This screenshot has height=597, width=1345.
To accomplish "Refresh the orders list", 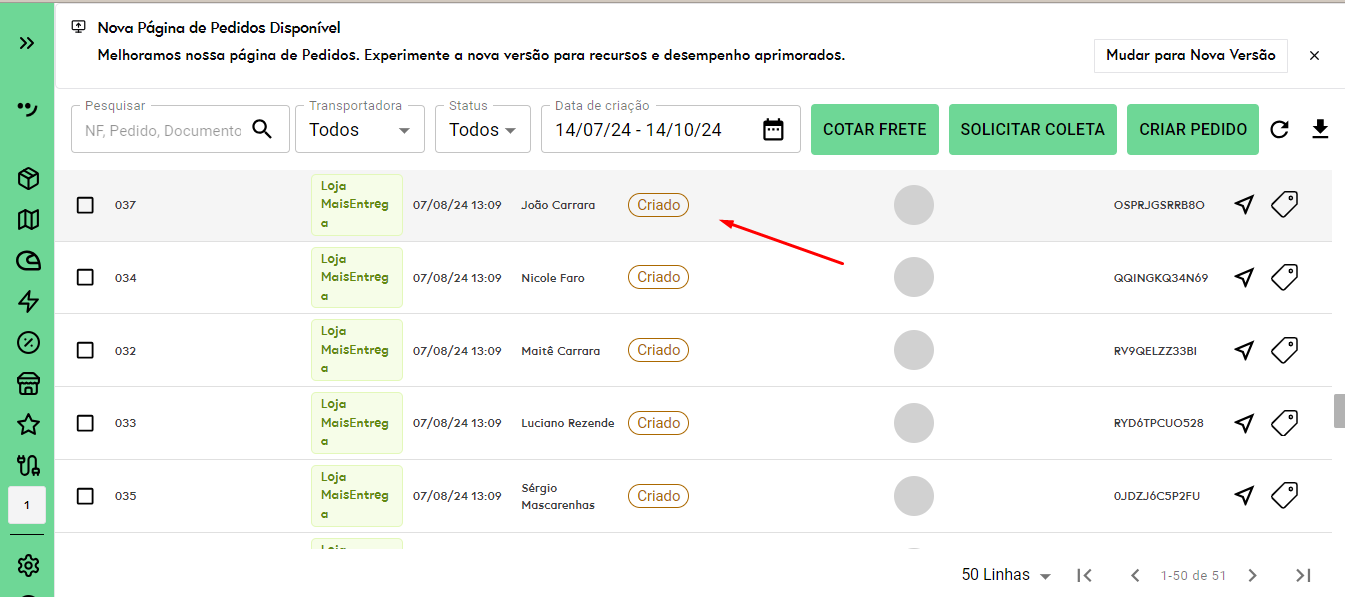I will [x=1280, y=129].
